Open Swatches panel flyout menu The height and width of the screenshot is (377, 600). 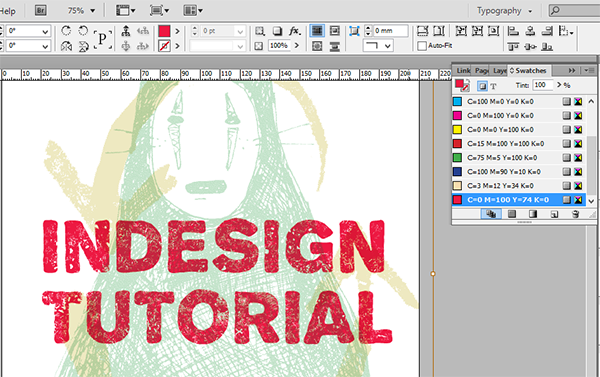pyautogui.click(x=589, y=70)
